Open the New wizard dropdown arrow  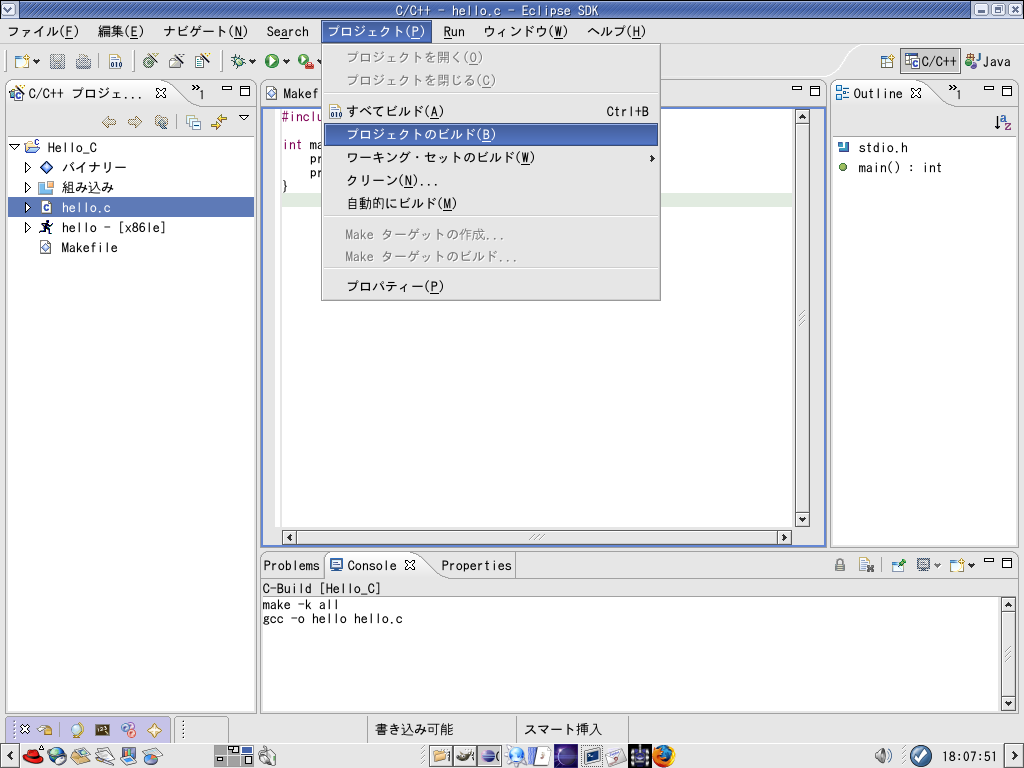[x=37, y=62]
